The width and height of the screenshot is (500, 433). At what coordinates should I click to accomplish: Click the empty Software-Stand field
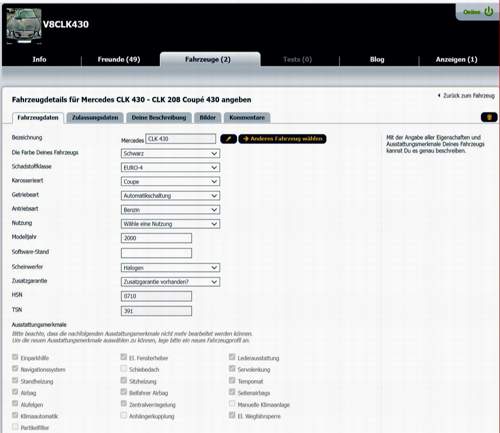coord(156,253)
